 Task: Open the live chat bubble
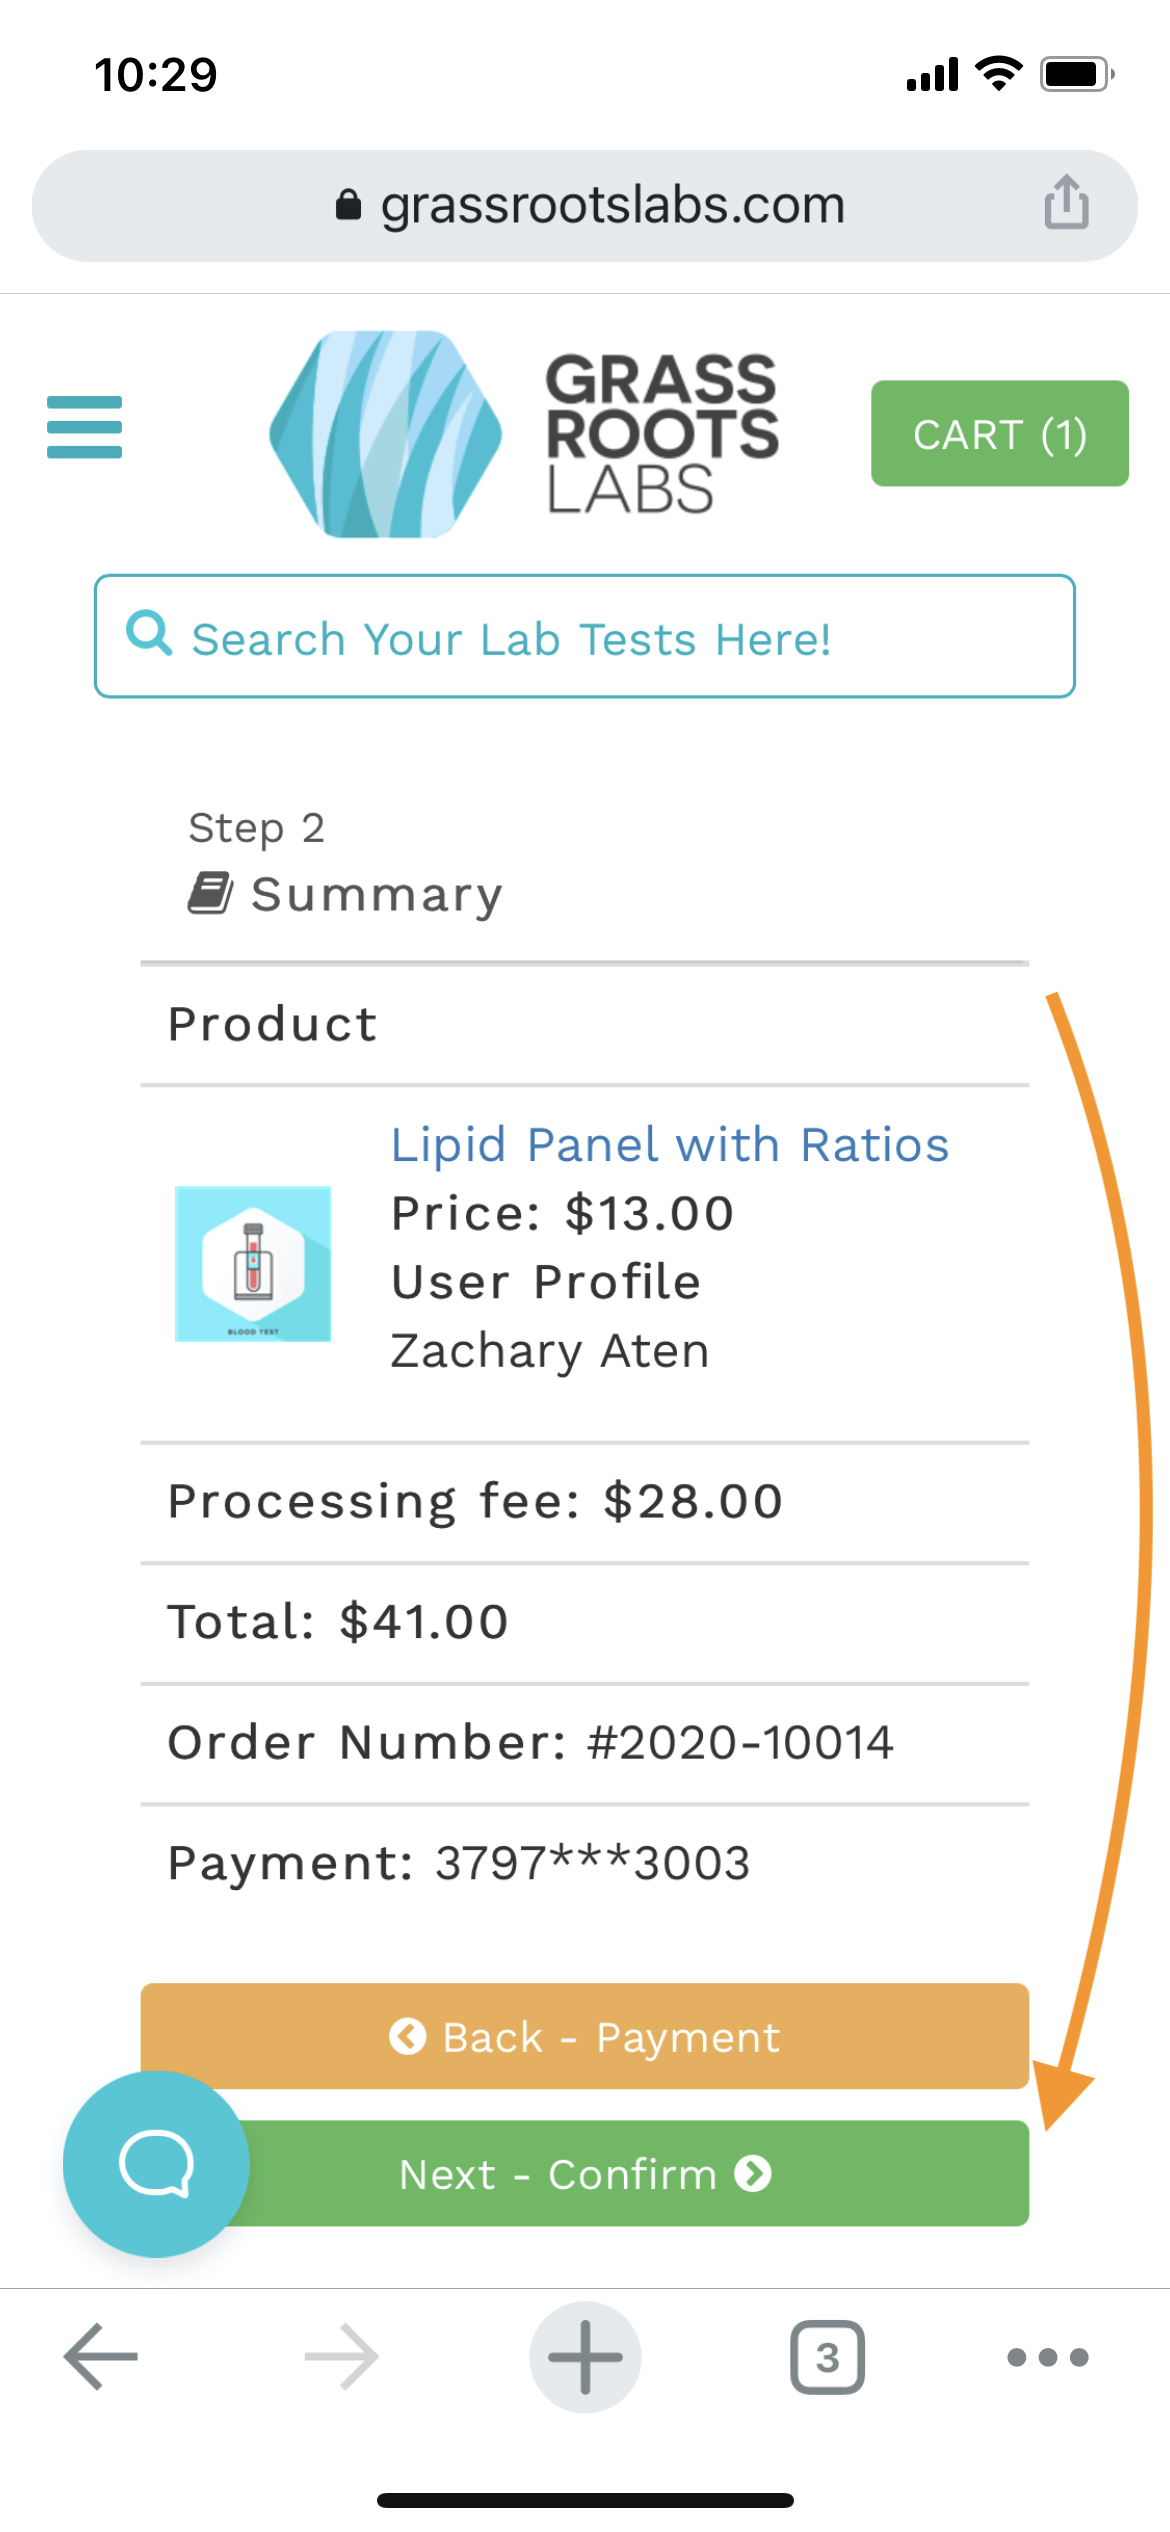click(155, 2164)
